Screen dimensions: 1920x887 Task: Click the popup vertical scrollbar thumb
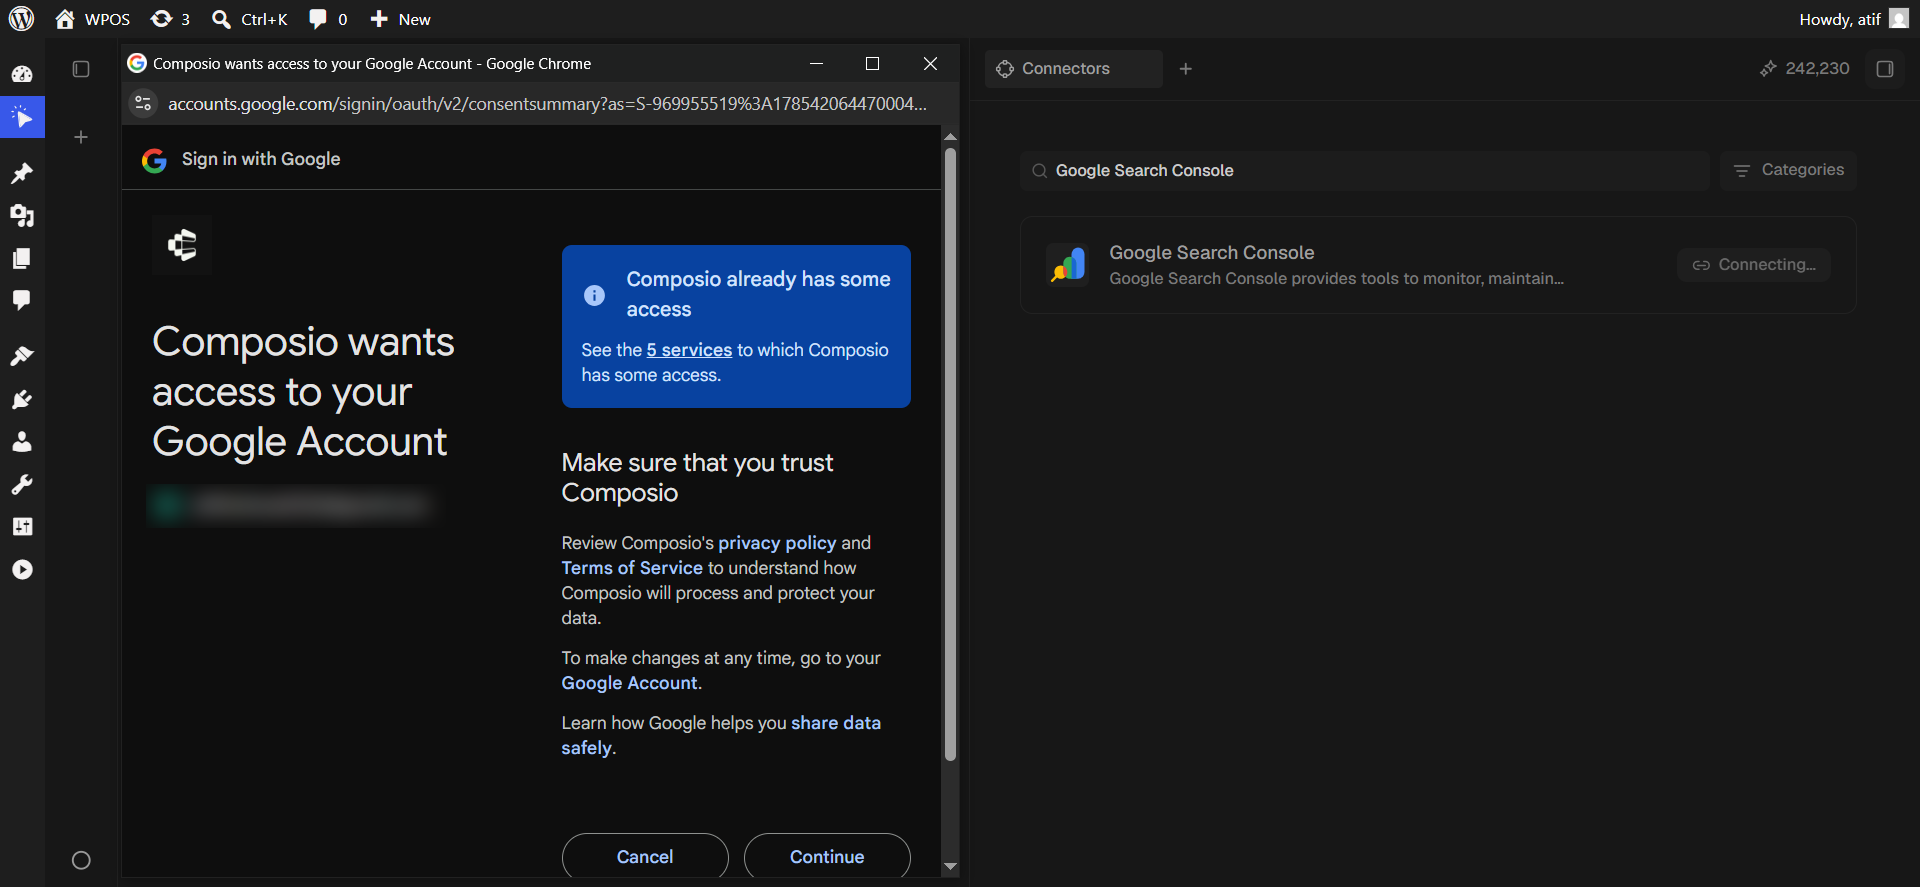[x=950, y=455]
